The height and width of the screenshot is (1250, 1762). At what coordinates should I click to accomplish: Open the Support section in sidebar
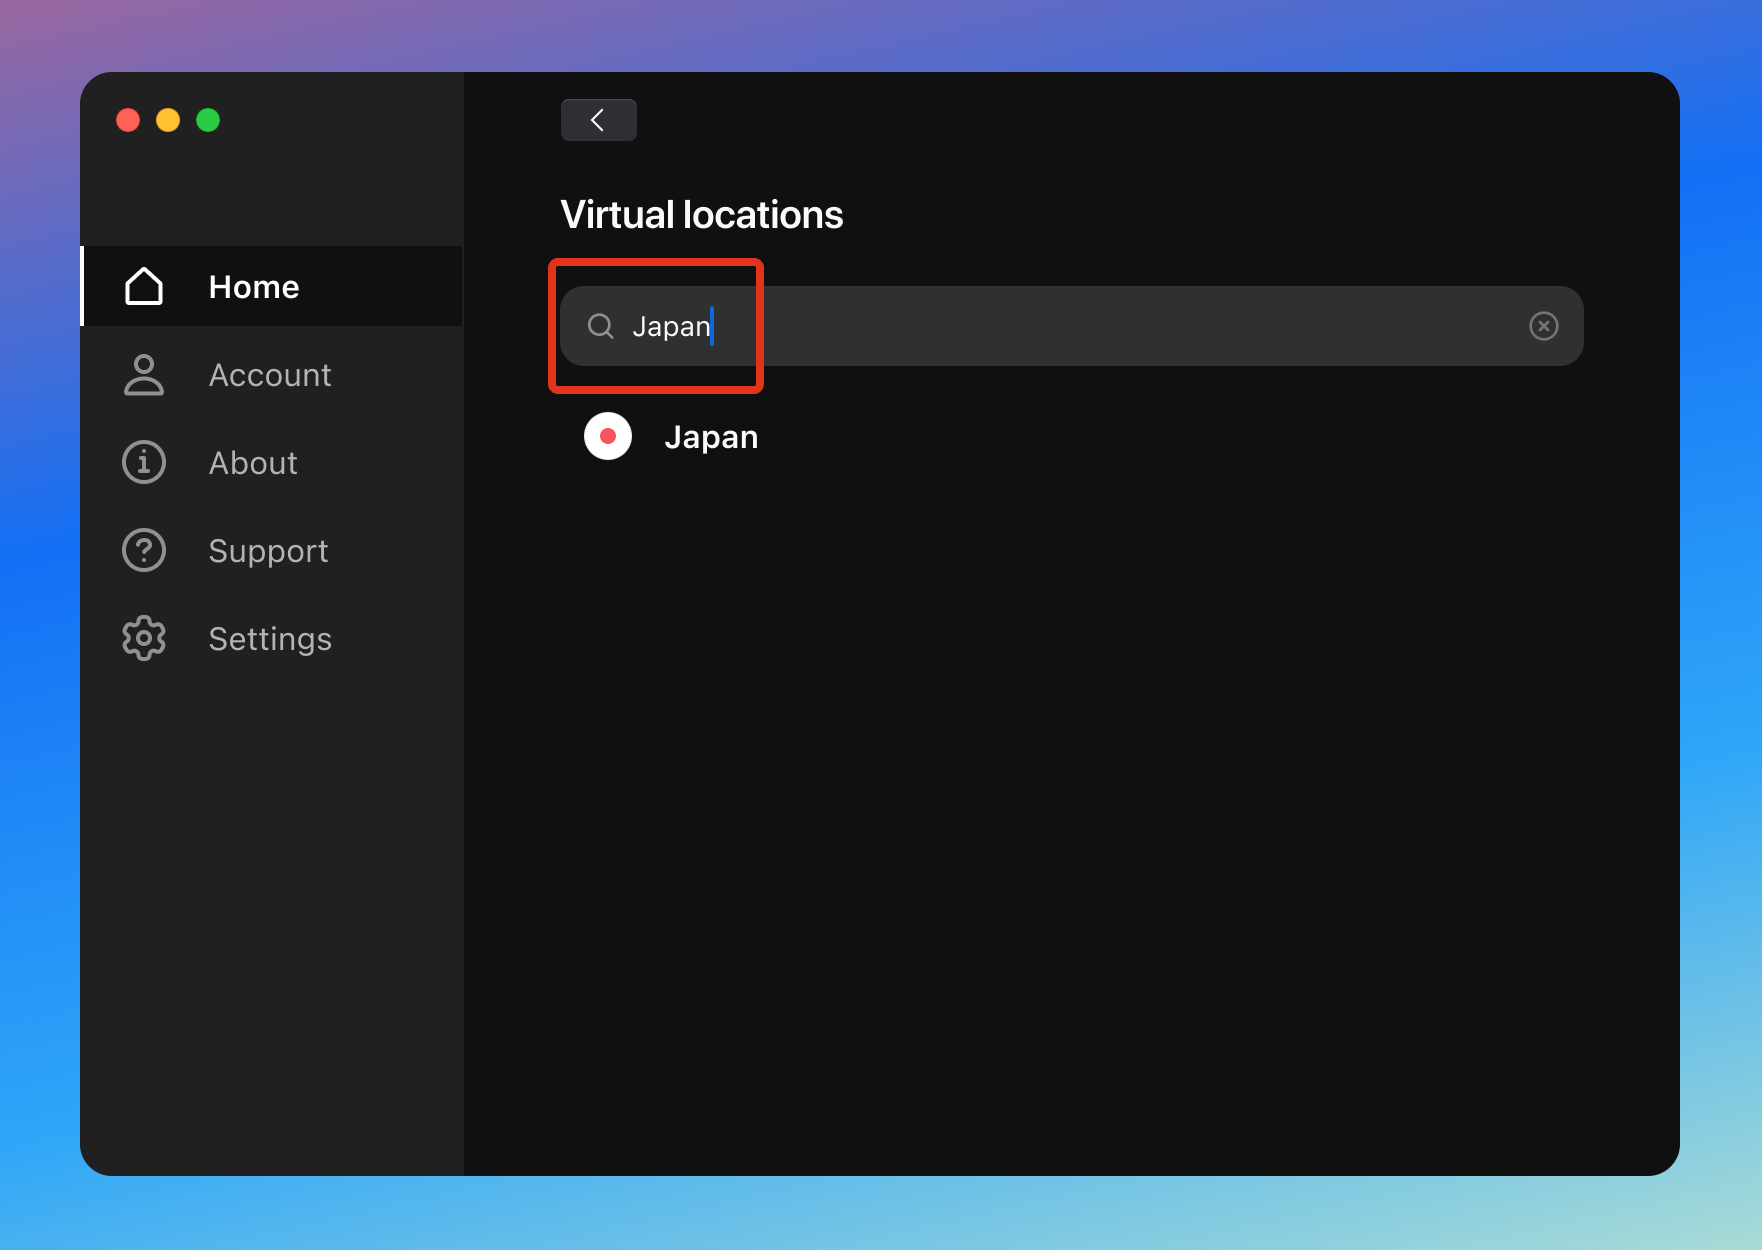coord(272,551)
